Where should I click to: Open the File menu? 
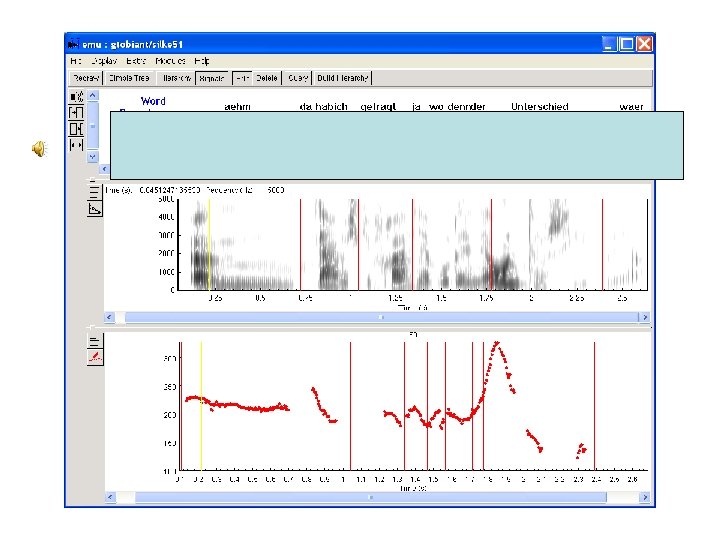[76, 61]
